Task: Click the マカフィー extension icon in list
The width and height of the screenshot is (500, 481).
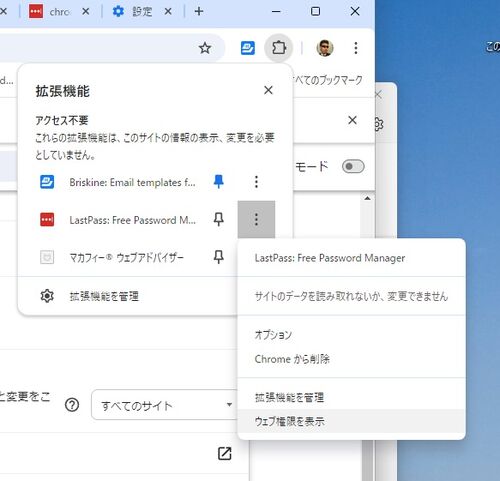Action: 47,257
